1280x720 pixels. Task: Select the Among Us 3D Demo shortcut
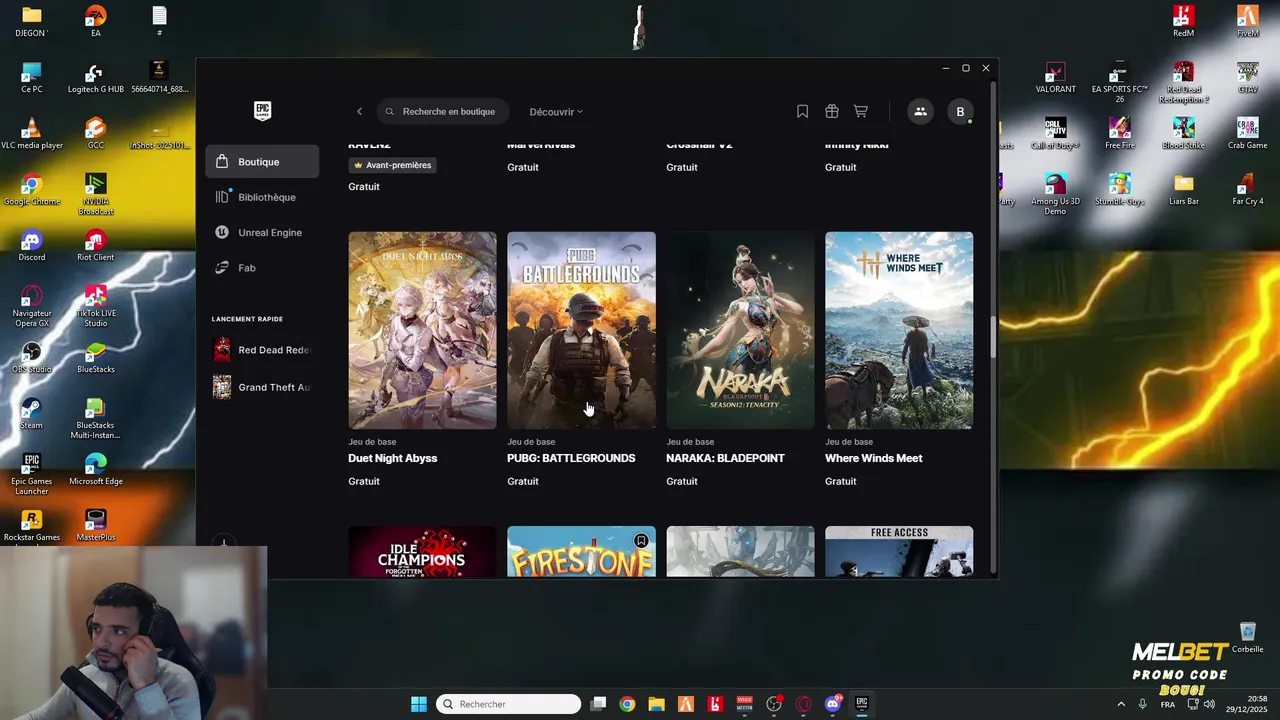(x=1055, y=195)
